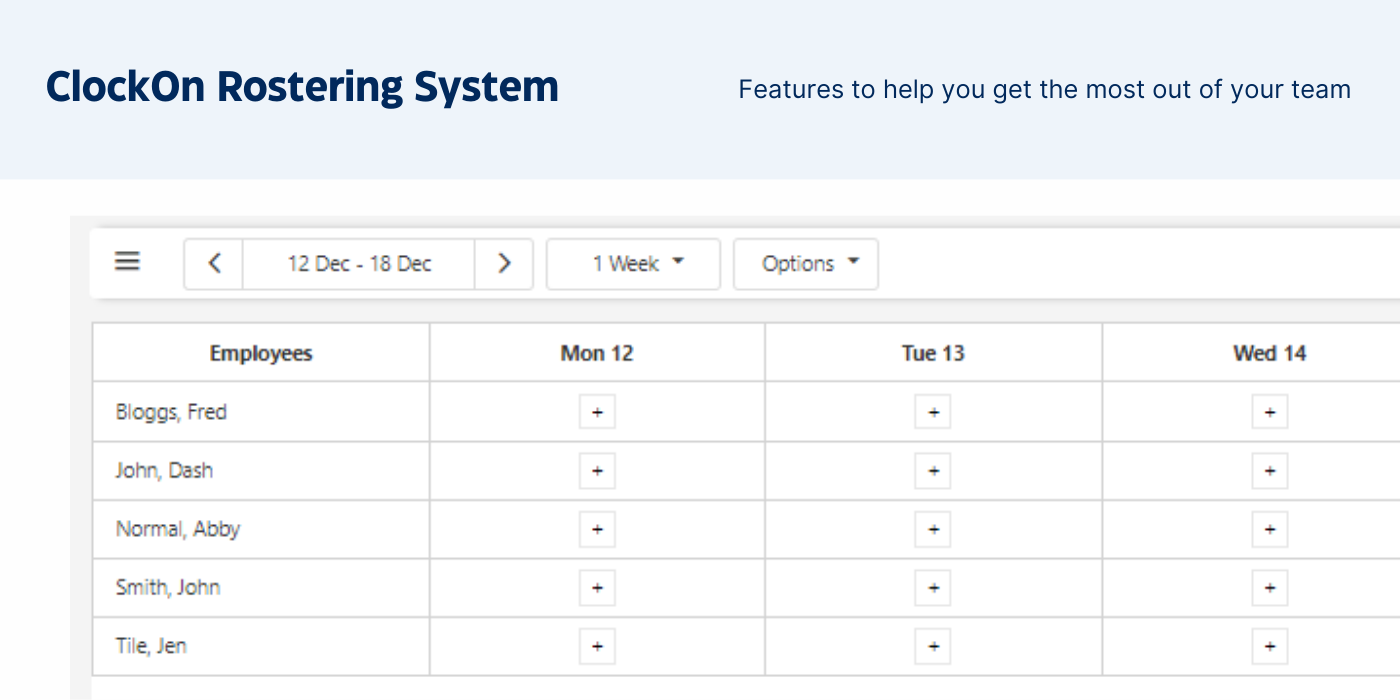Add a shift for Smith, John on Mon 12
Viewport: 1400px width, 700px height.
(x=596, y=588)
